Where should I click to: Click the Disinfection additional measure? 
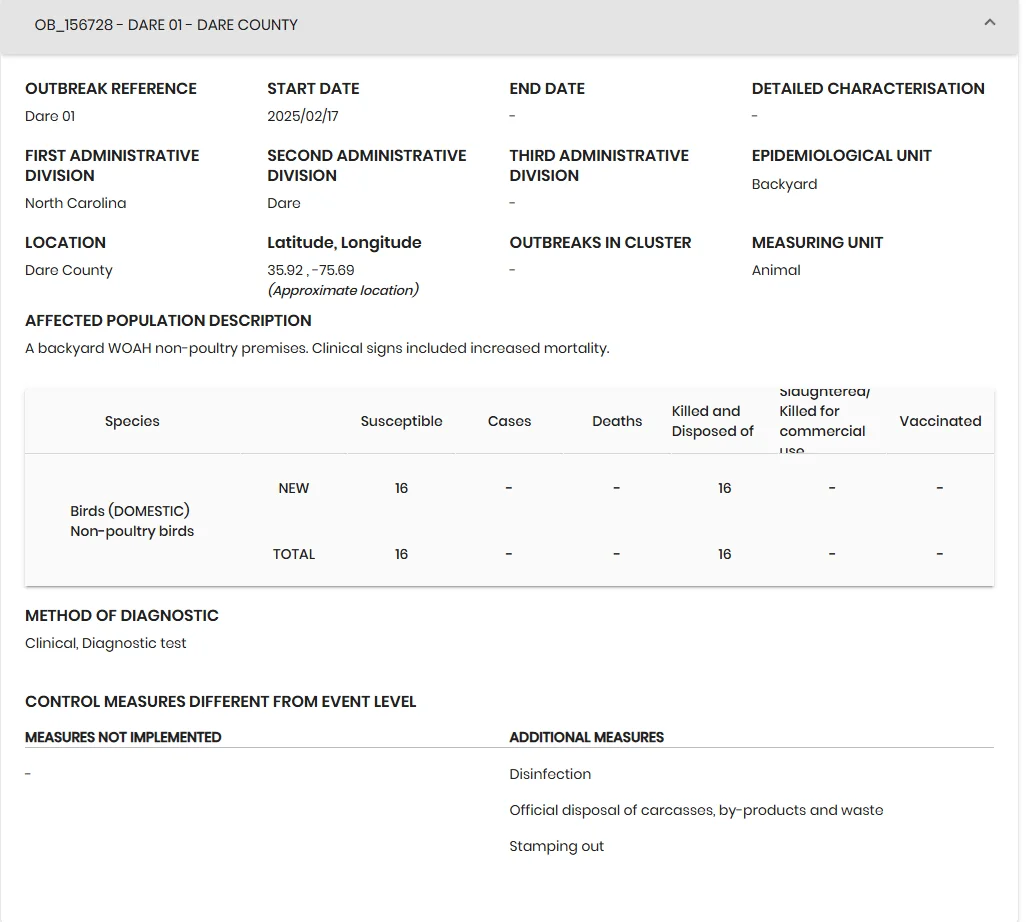pyautogui.click(x=550, y=774)
